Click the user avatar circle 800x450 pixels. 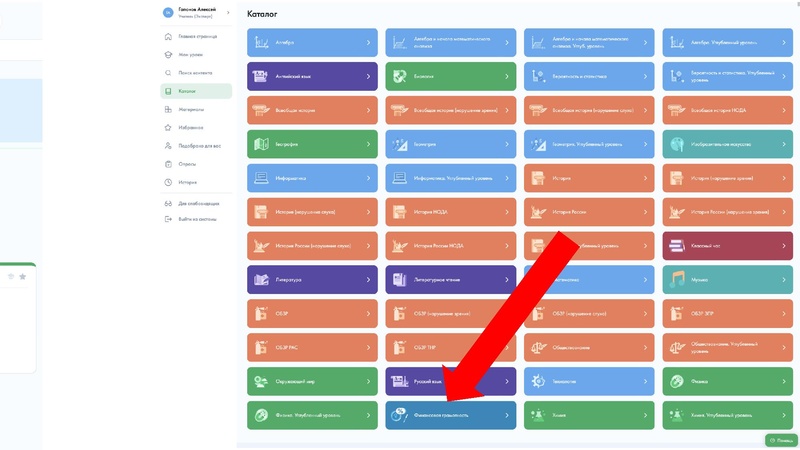[x=167, y=13]
